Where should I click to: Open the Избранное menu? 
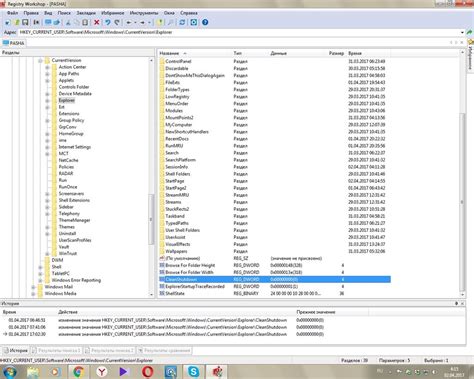coord(113,13)
